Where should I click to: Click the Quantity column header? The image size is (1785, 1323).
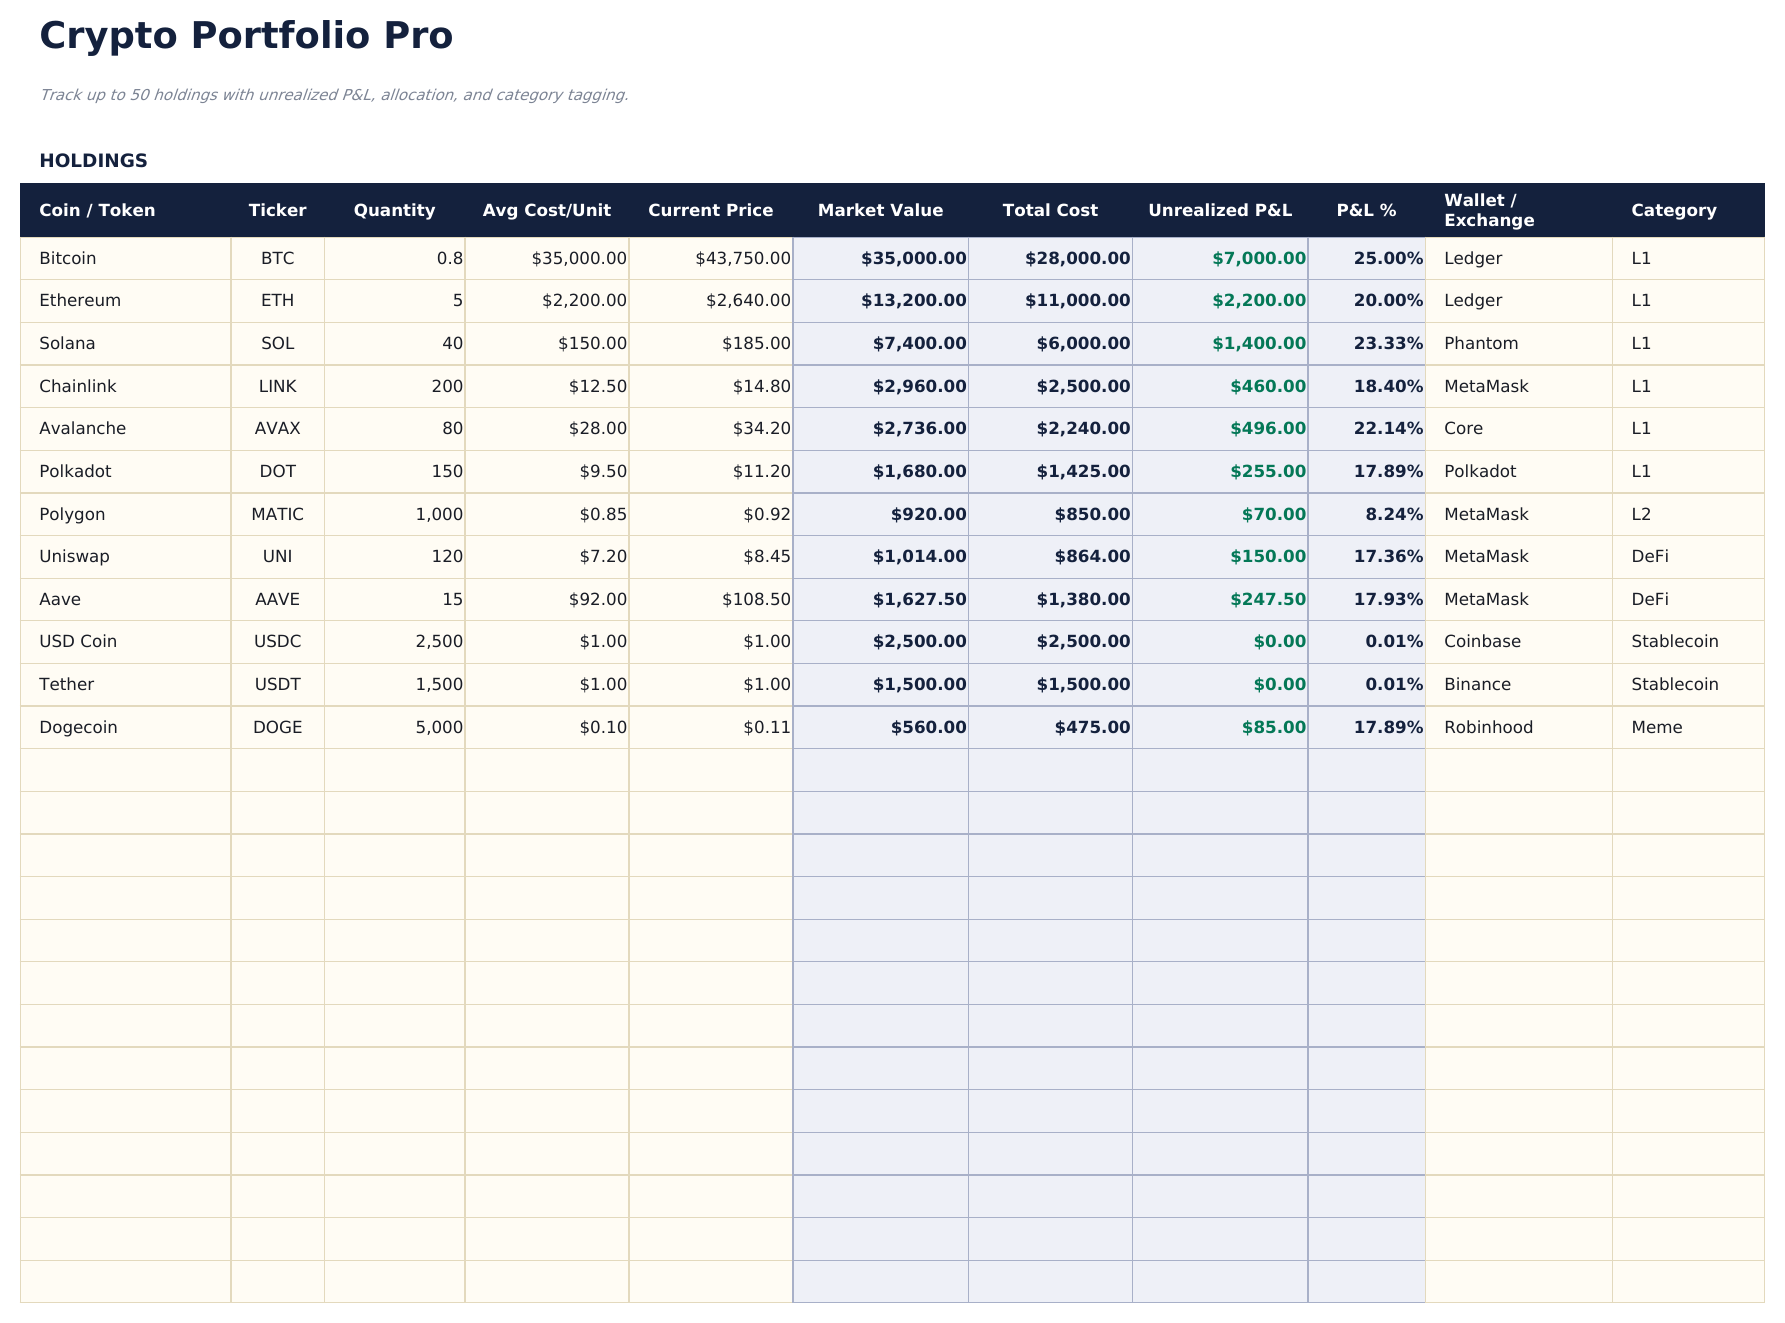tap(395, 210)
